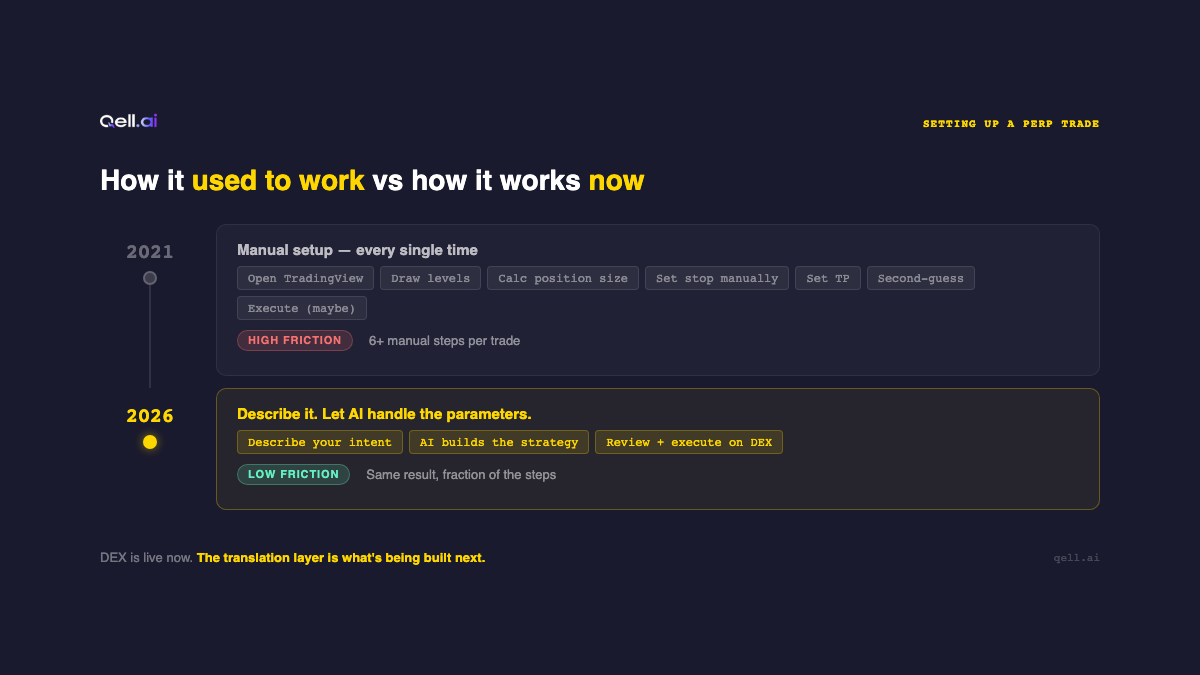Click the 'Open TradingView' chip
The width and height of the screenshot is (1200, 675).
[x=306, y=278]
